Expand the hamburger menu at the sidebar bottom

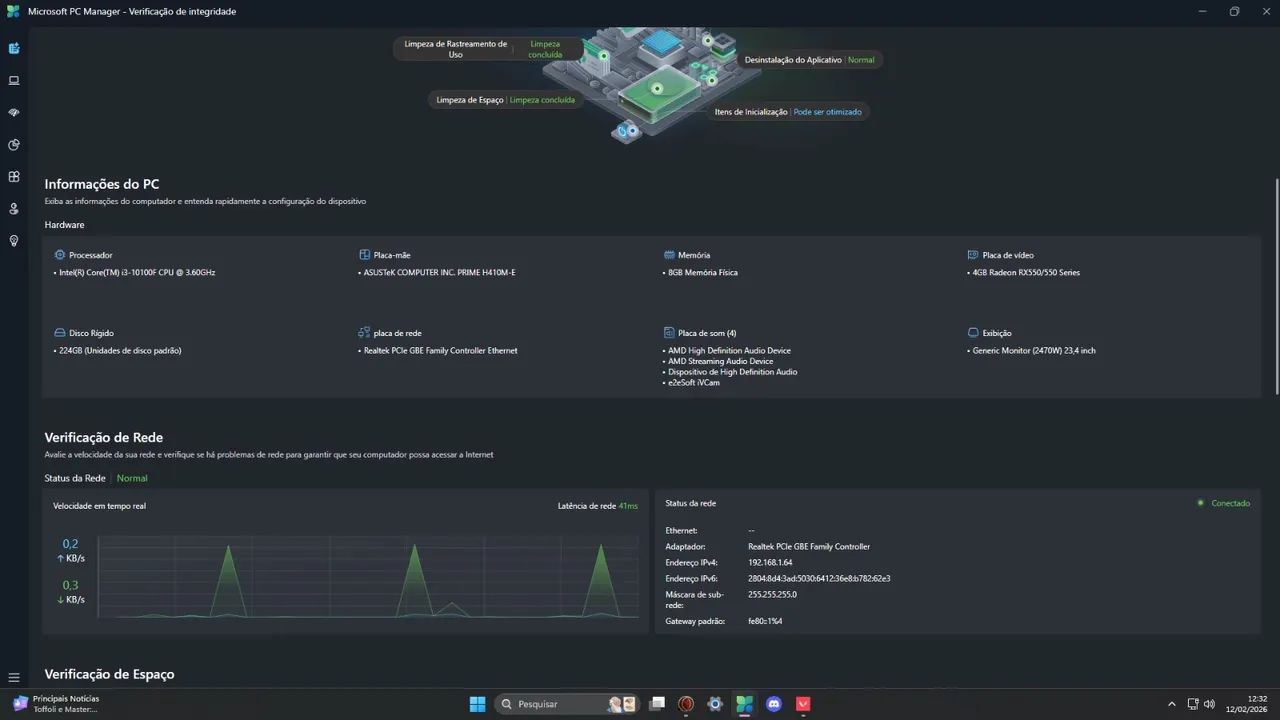click(x=13, y=677)
